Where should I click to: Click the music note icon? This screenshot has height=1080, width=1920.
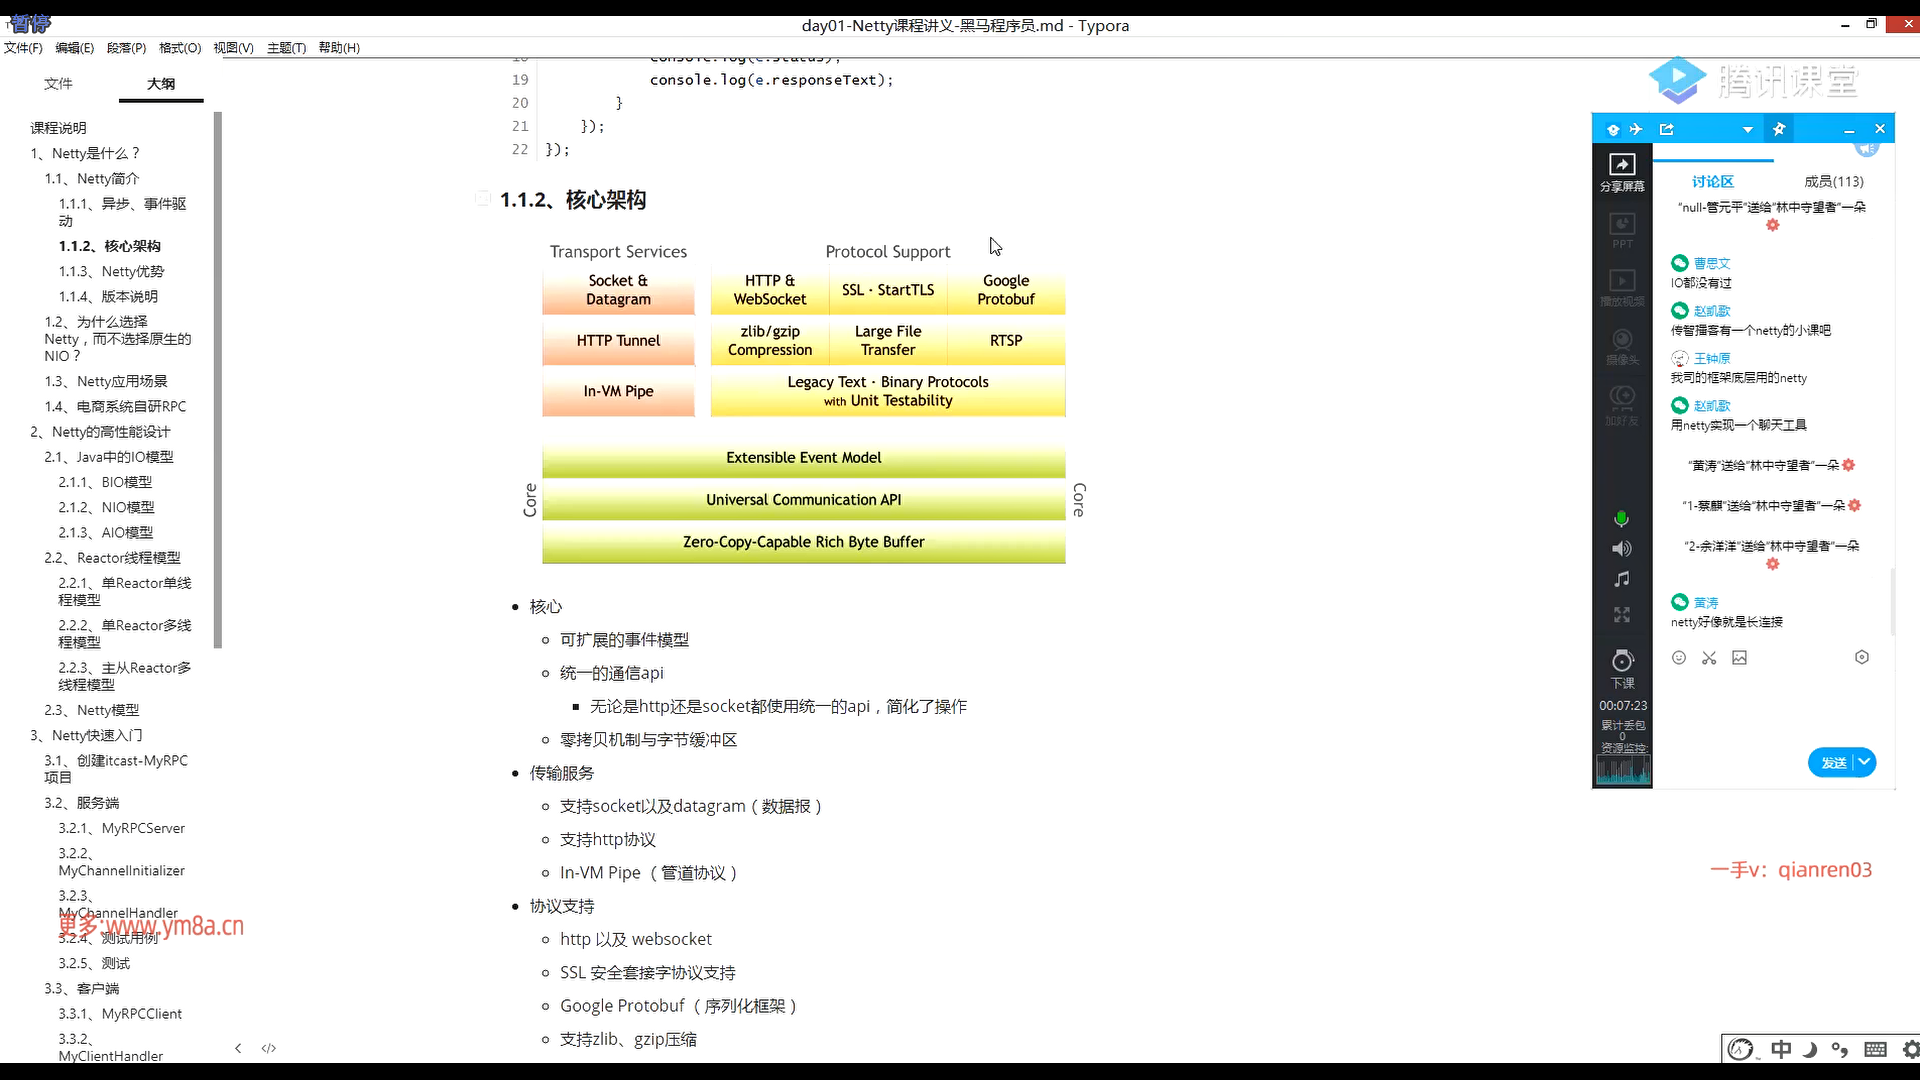1622,580
